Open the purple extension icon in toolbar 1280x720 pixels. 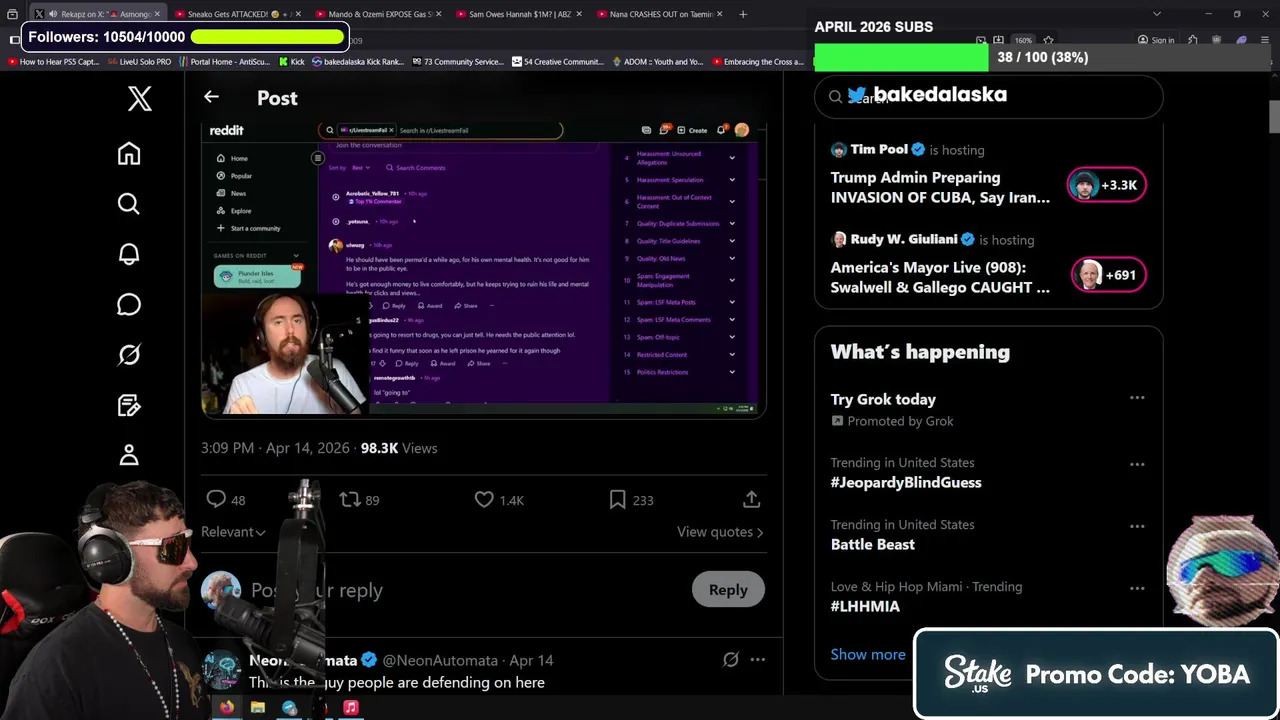coord(1241,40)
